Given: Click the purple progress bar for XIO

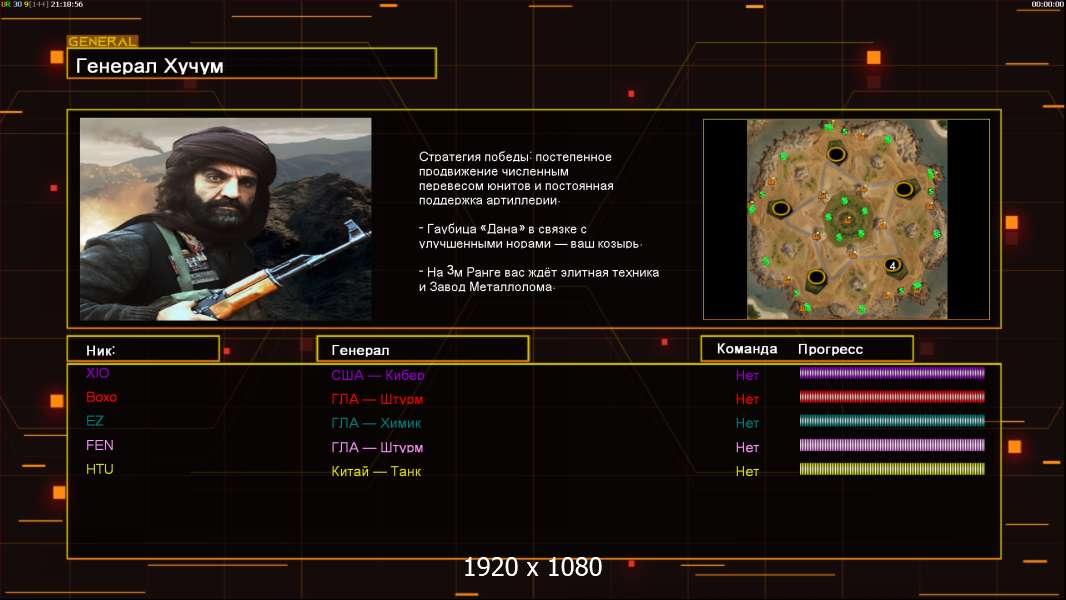Looking at the screenshot, I should point(892,374).
